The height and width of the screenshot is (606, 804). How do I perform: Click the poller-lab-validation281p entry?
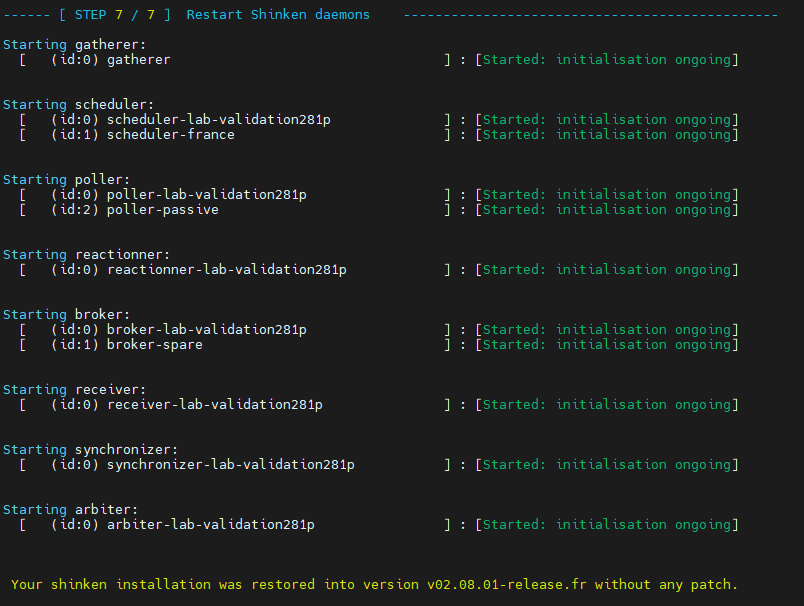click(x=206, y=195)
